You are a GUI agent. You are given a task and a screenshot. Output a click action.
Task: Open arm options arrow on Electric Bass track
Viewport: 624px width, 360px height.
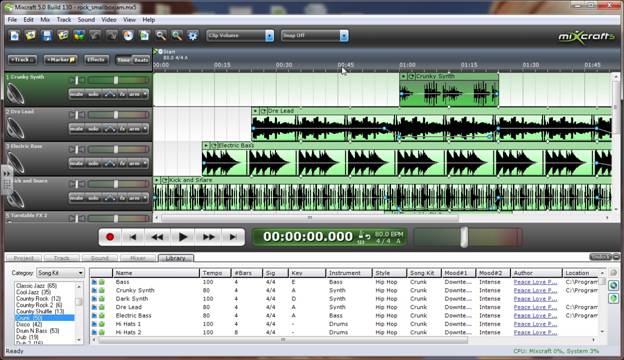click(x=145, y=163)
